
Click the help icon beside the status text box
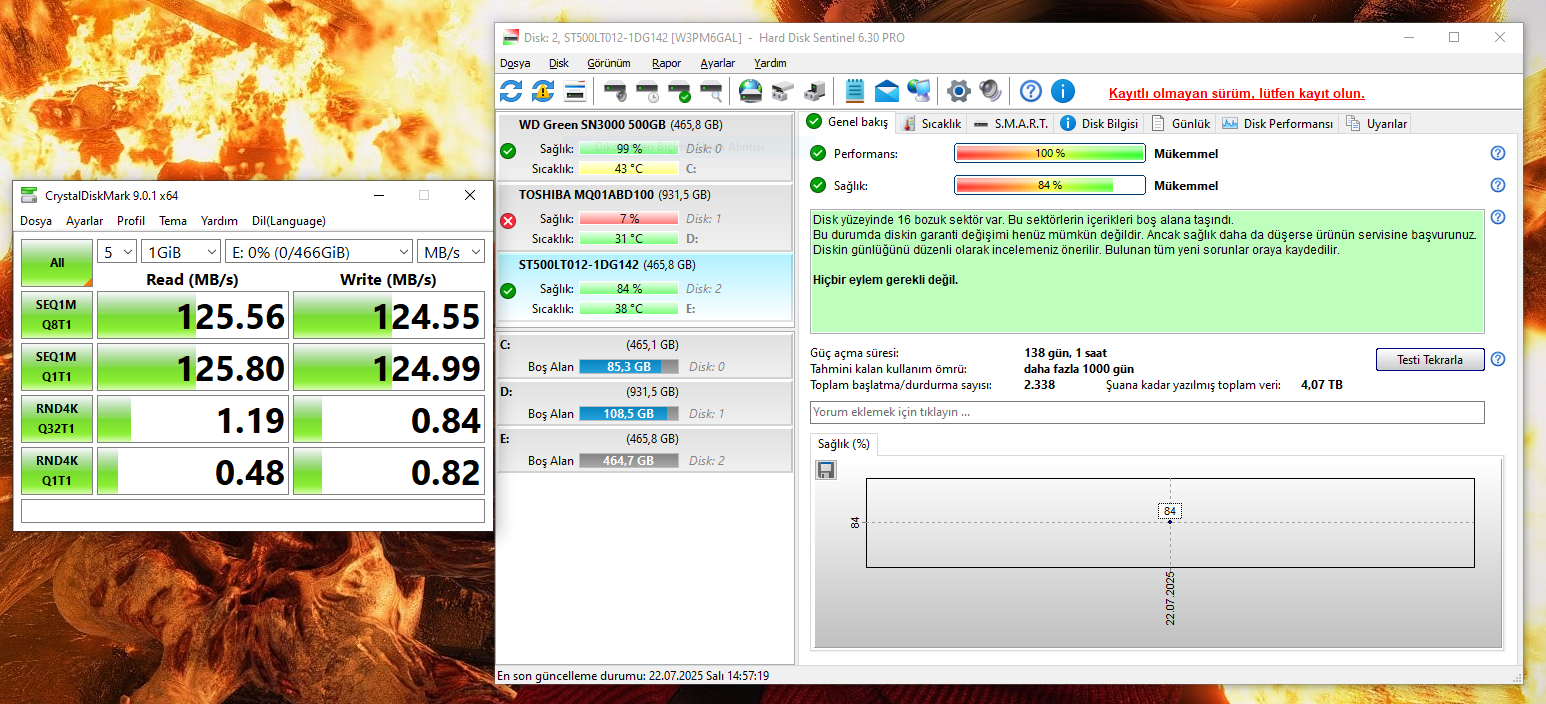click(1498, 217)
